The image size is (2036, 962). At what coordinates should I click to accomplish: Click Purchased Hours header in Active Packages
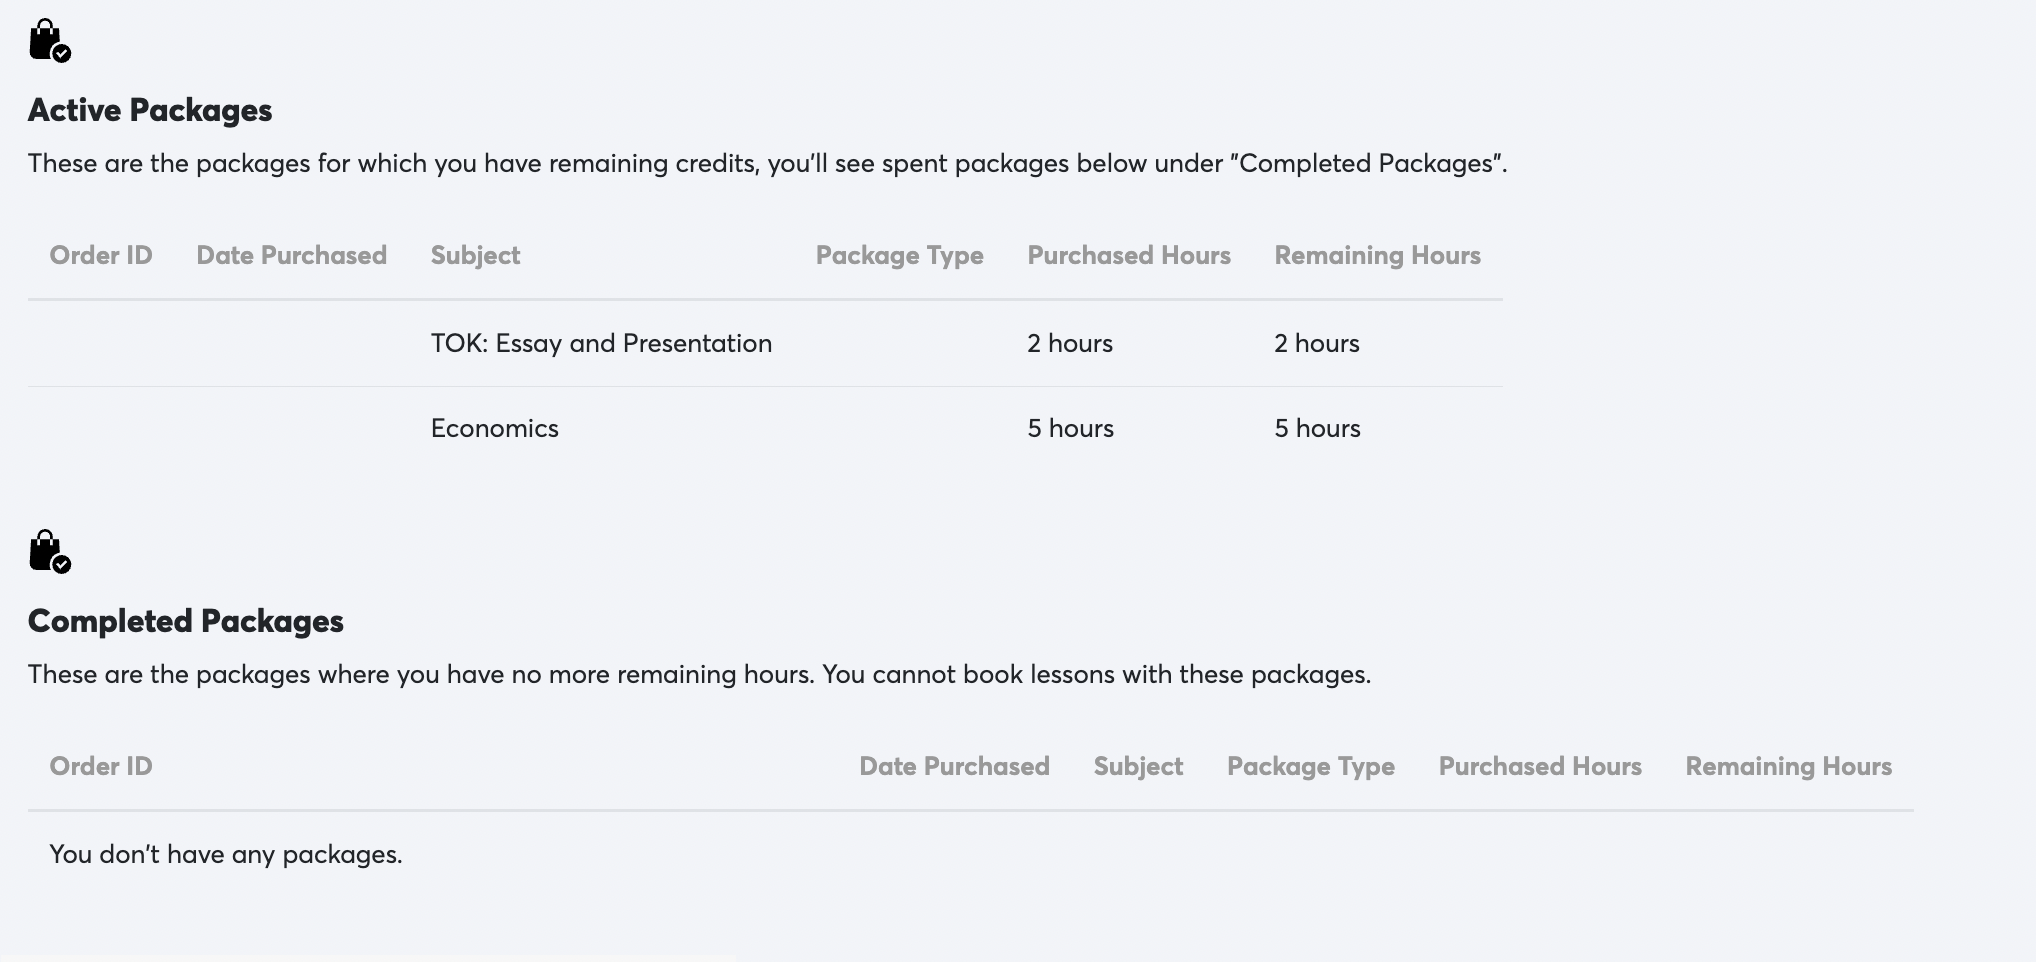1129,255
